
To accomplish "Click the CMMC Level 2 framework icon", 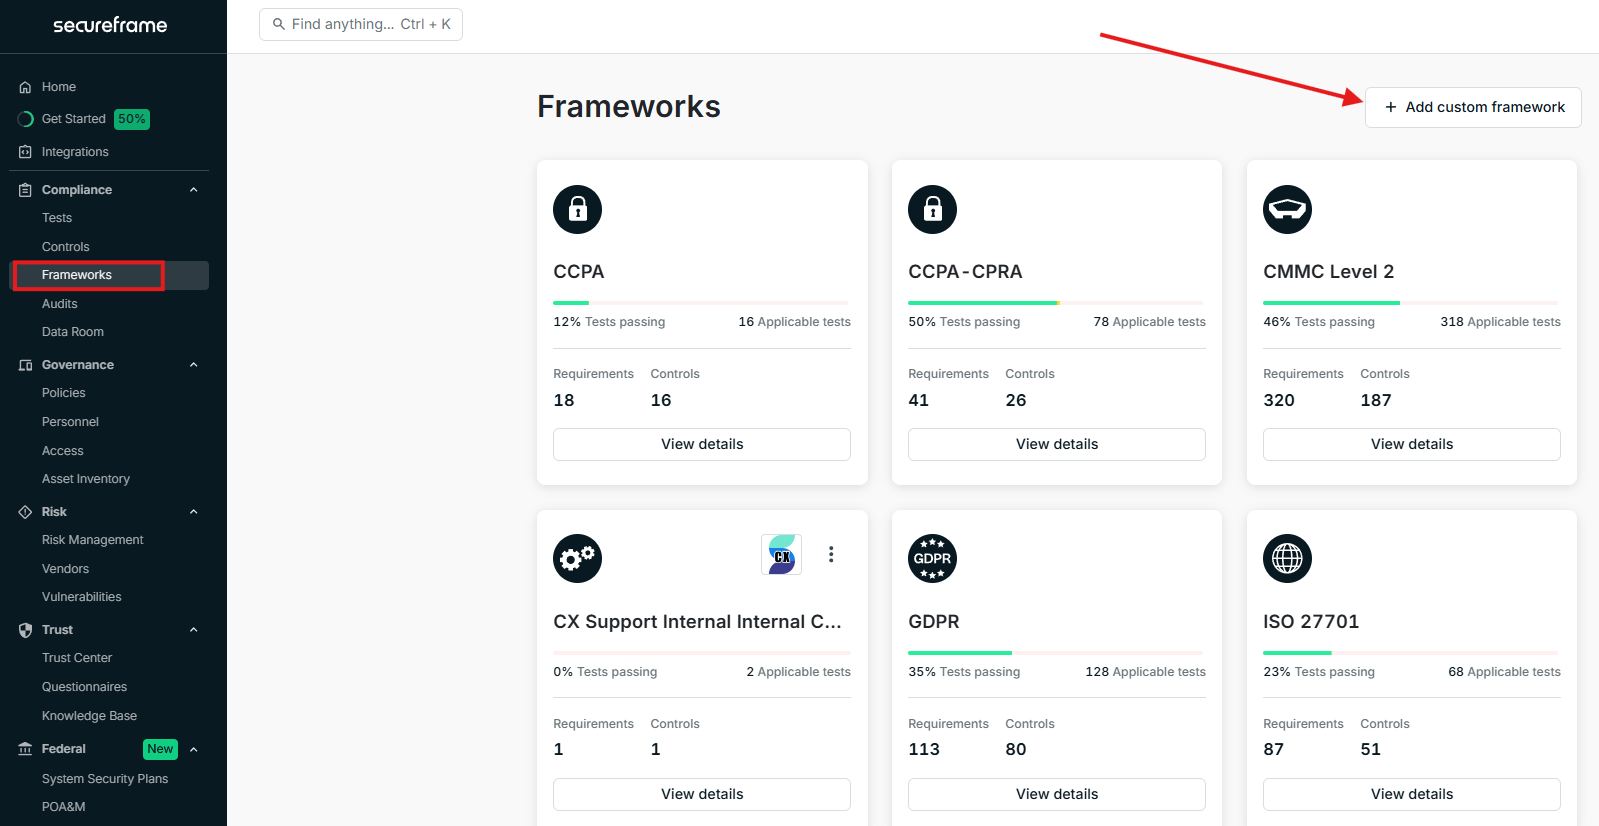I will 1288,209.
